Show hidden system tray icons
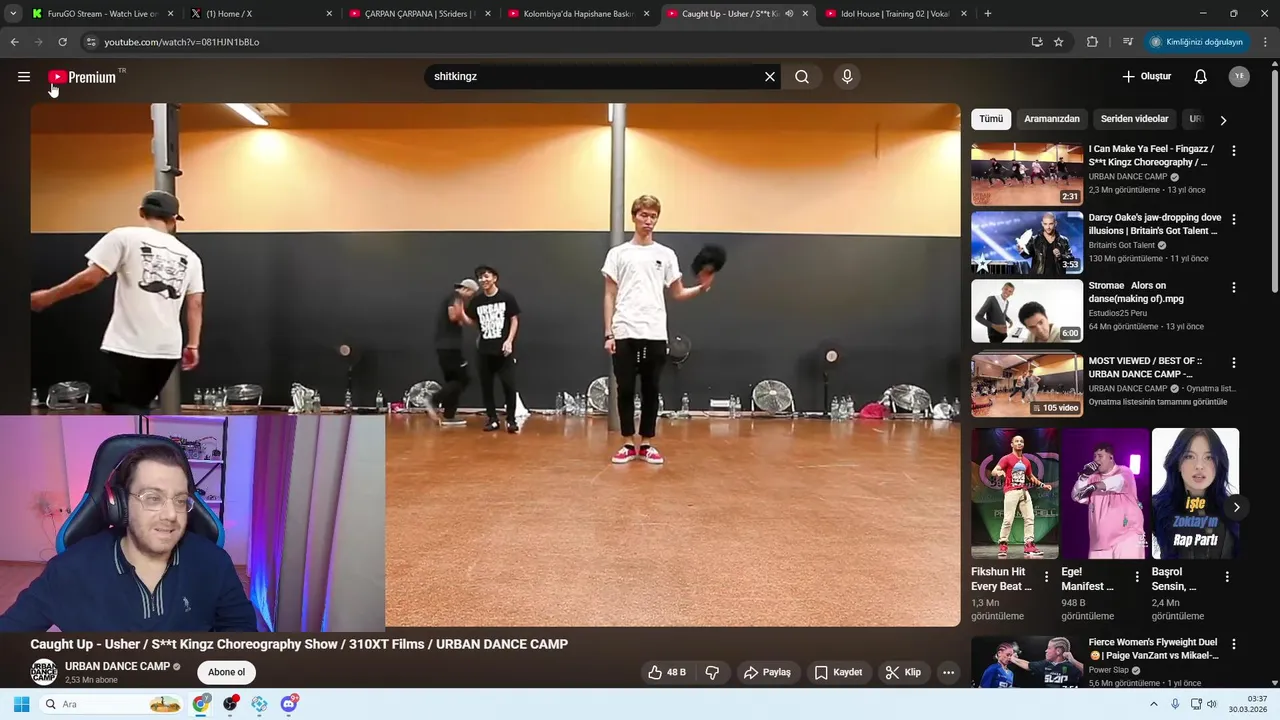1280x720 pixels. click(1153, 704)
